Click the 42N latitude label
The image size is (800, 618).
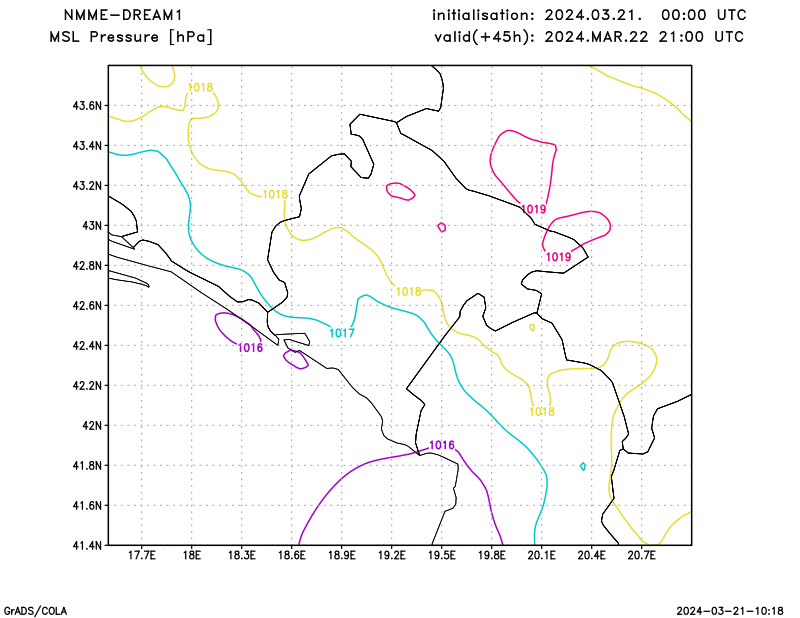pos(92,426)
